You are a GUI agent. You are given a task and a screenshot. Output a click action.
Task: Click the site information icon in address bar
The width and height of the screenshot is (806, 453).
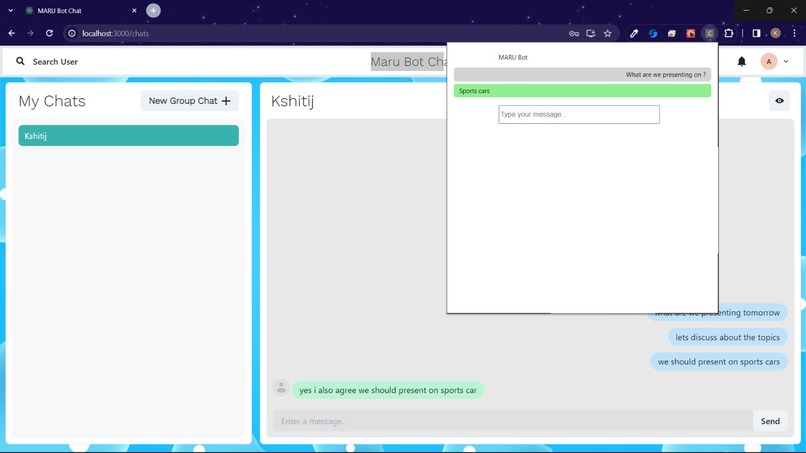pos(72,33)
